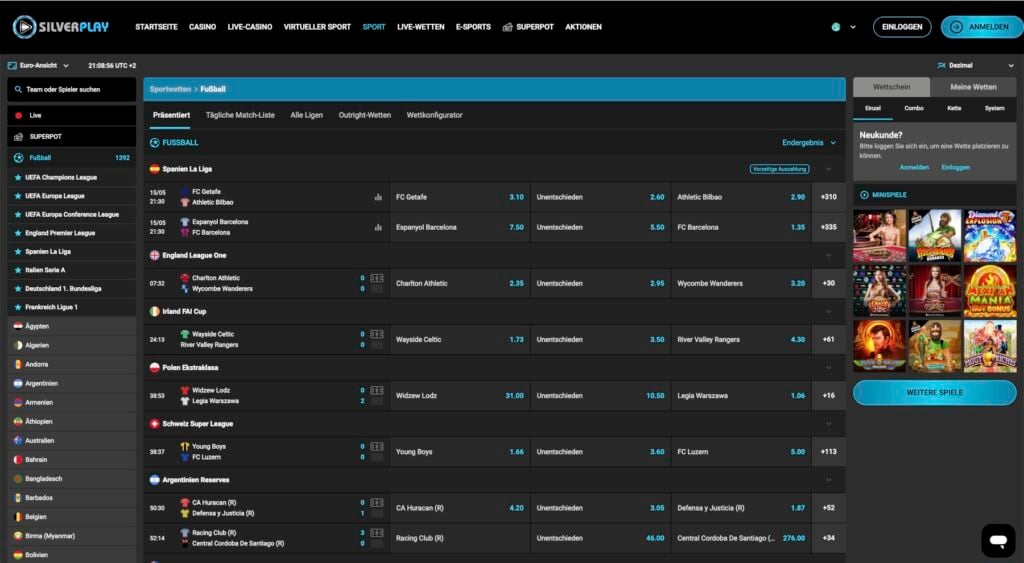The height and width of the screenshot is (563, 1024).
Task: Collapse the Polen Ekstraklasa section chevron
Action: (x=828, y=368)
